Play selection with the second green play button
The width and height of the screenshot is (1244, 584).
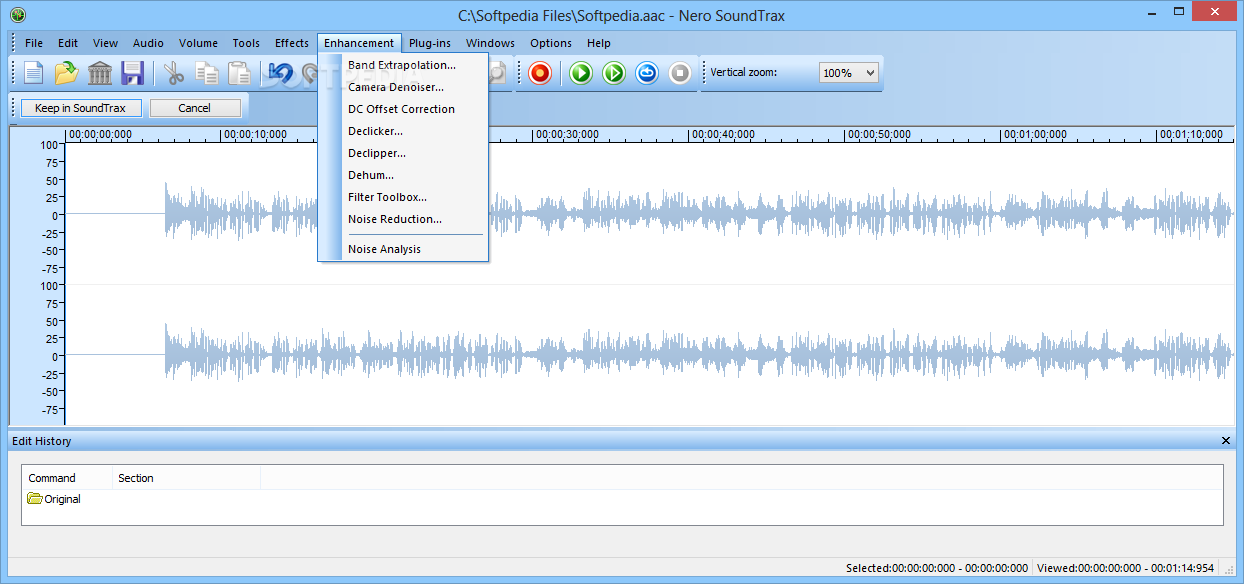pyautogui.click(x=614, y=73)
